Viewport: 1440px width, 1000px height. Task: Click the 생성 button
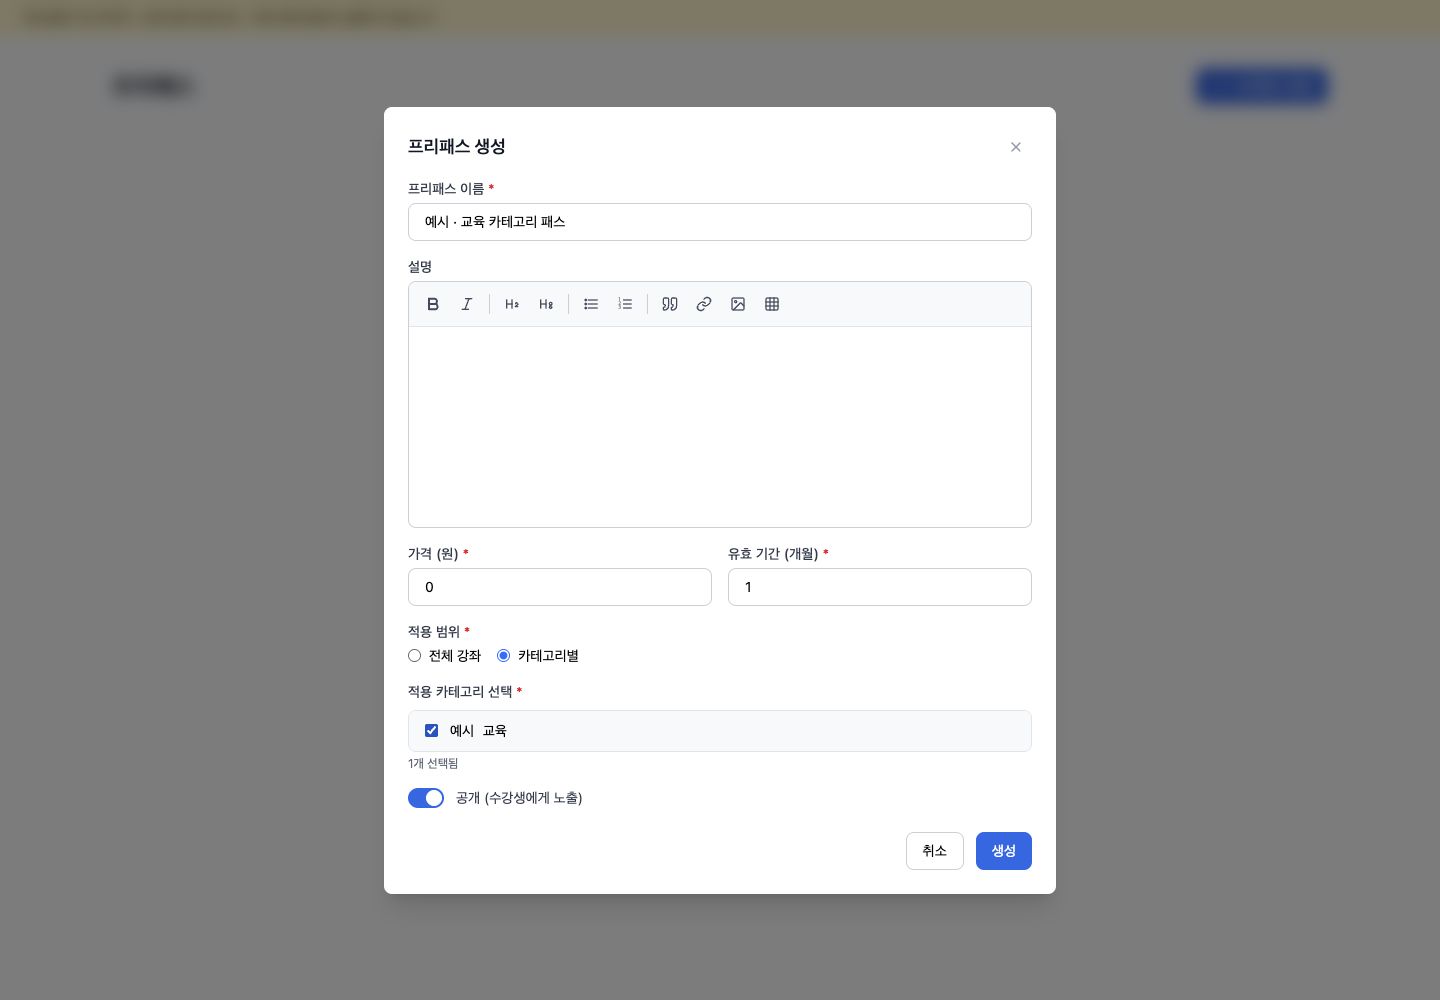click(1004, 851)
